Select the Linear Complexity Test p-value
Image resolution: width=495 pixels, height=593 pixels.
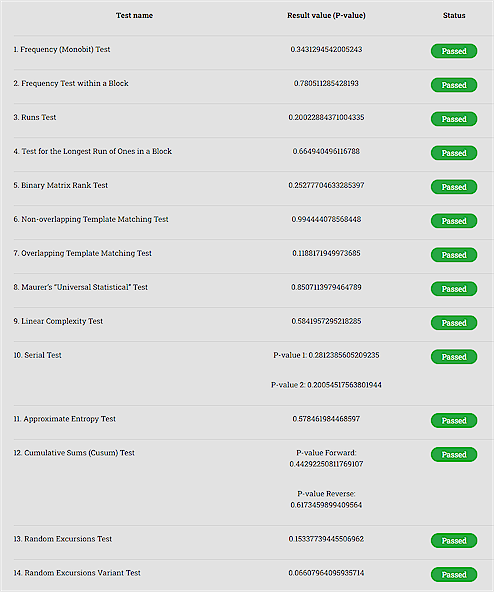click(x=326, y=321)
